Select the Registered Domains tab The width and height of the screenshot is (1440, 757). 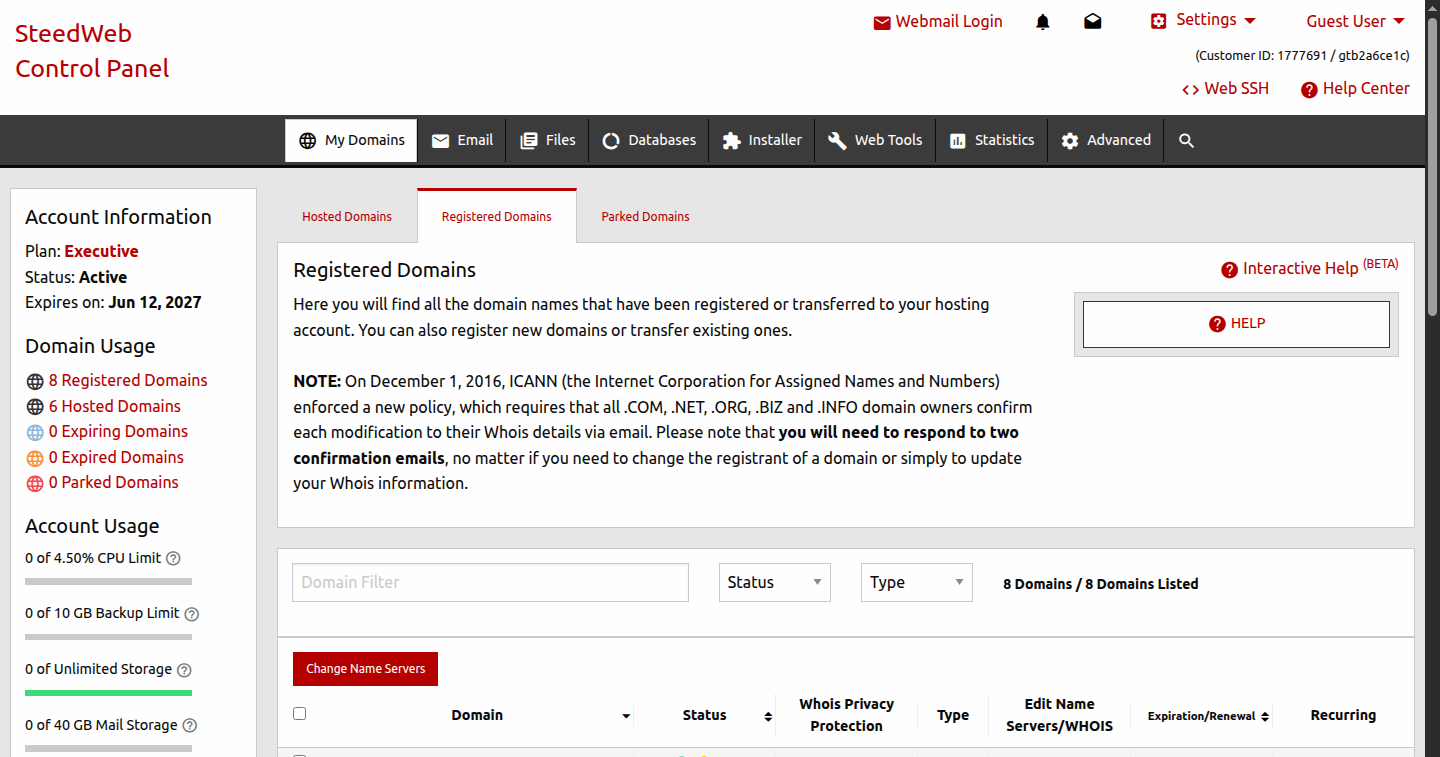point(497,216)
